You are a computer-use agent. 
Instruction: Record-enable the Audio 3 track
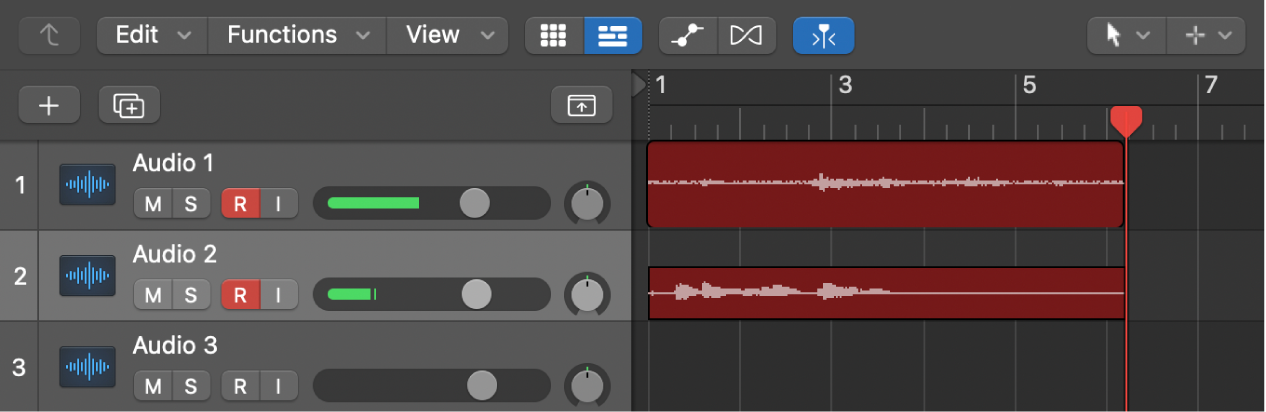pyautogui.click(x=240, y=385)
